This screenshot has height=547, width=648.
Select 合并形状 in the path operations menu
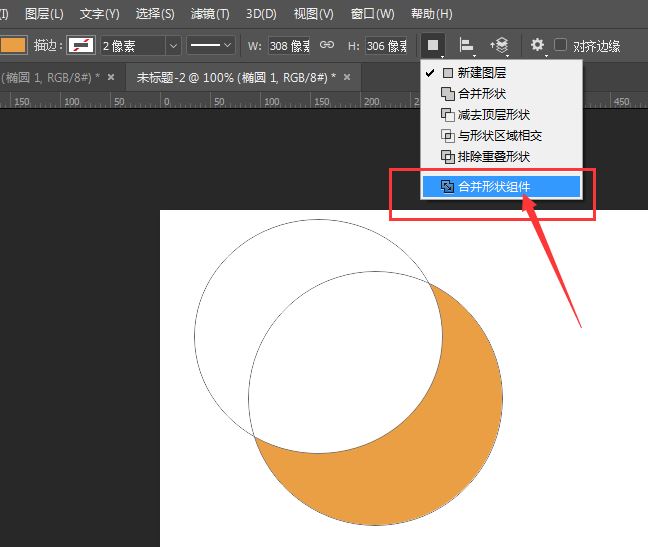pos(501,94)
